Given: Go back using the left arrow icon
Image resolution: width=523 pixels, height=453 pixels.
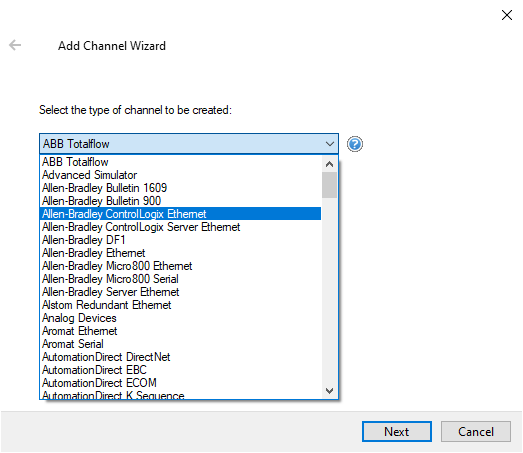Looking at the screenshot, I should click(x=15, y=45).
